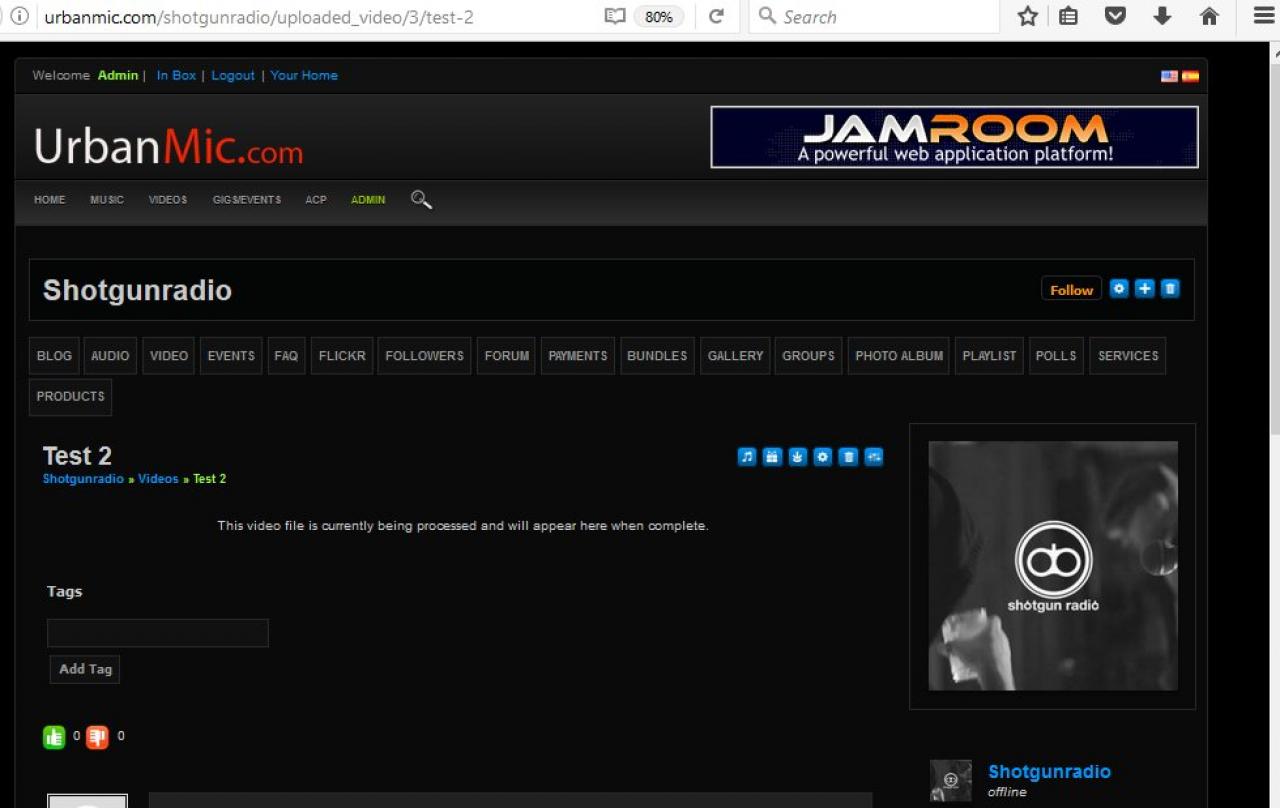Click the download icon for Test 2

(797, 457)
